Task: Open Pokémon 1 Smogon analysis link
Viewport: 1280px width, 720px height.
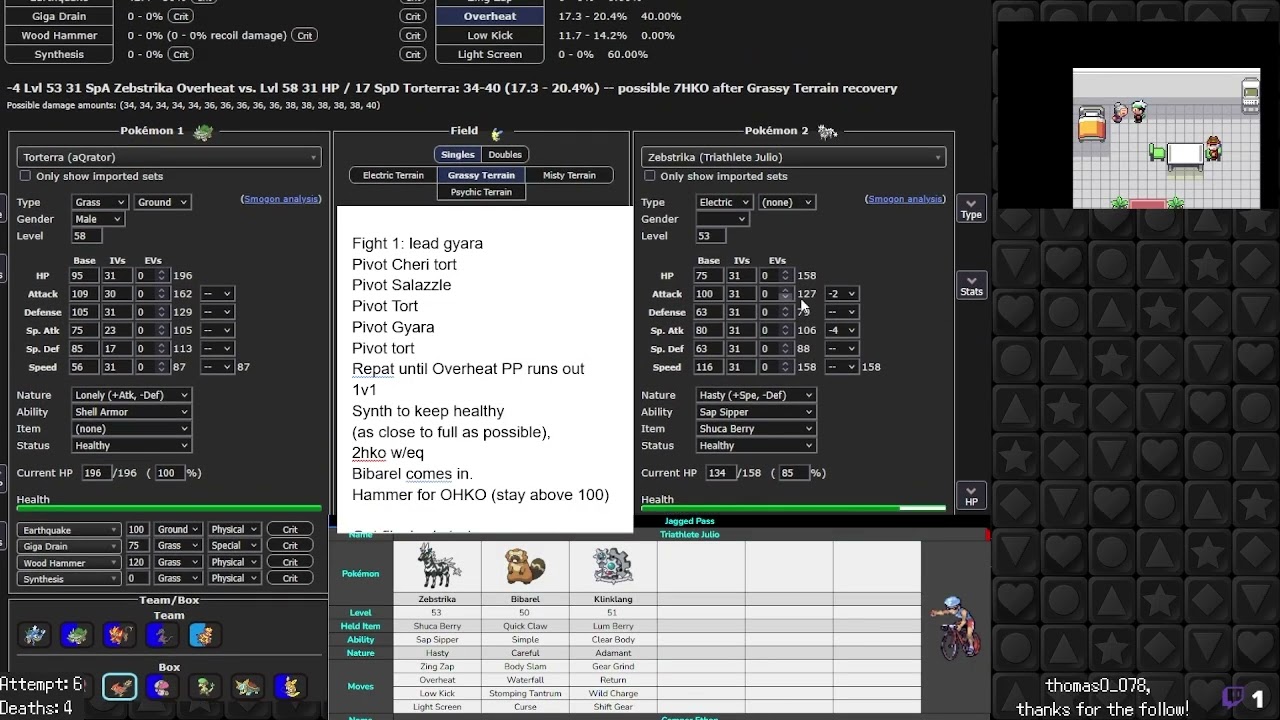Action: (x=281, y=199)
